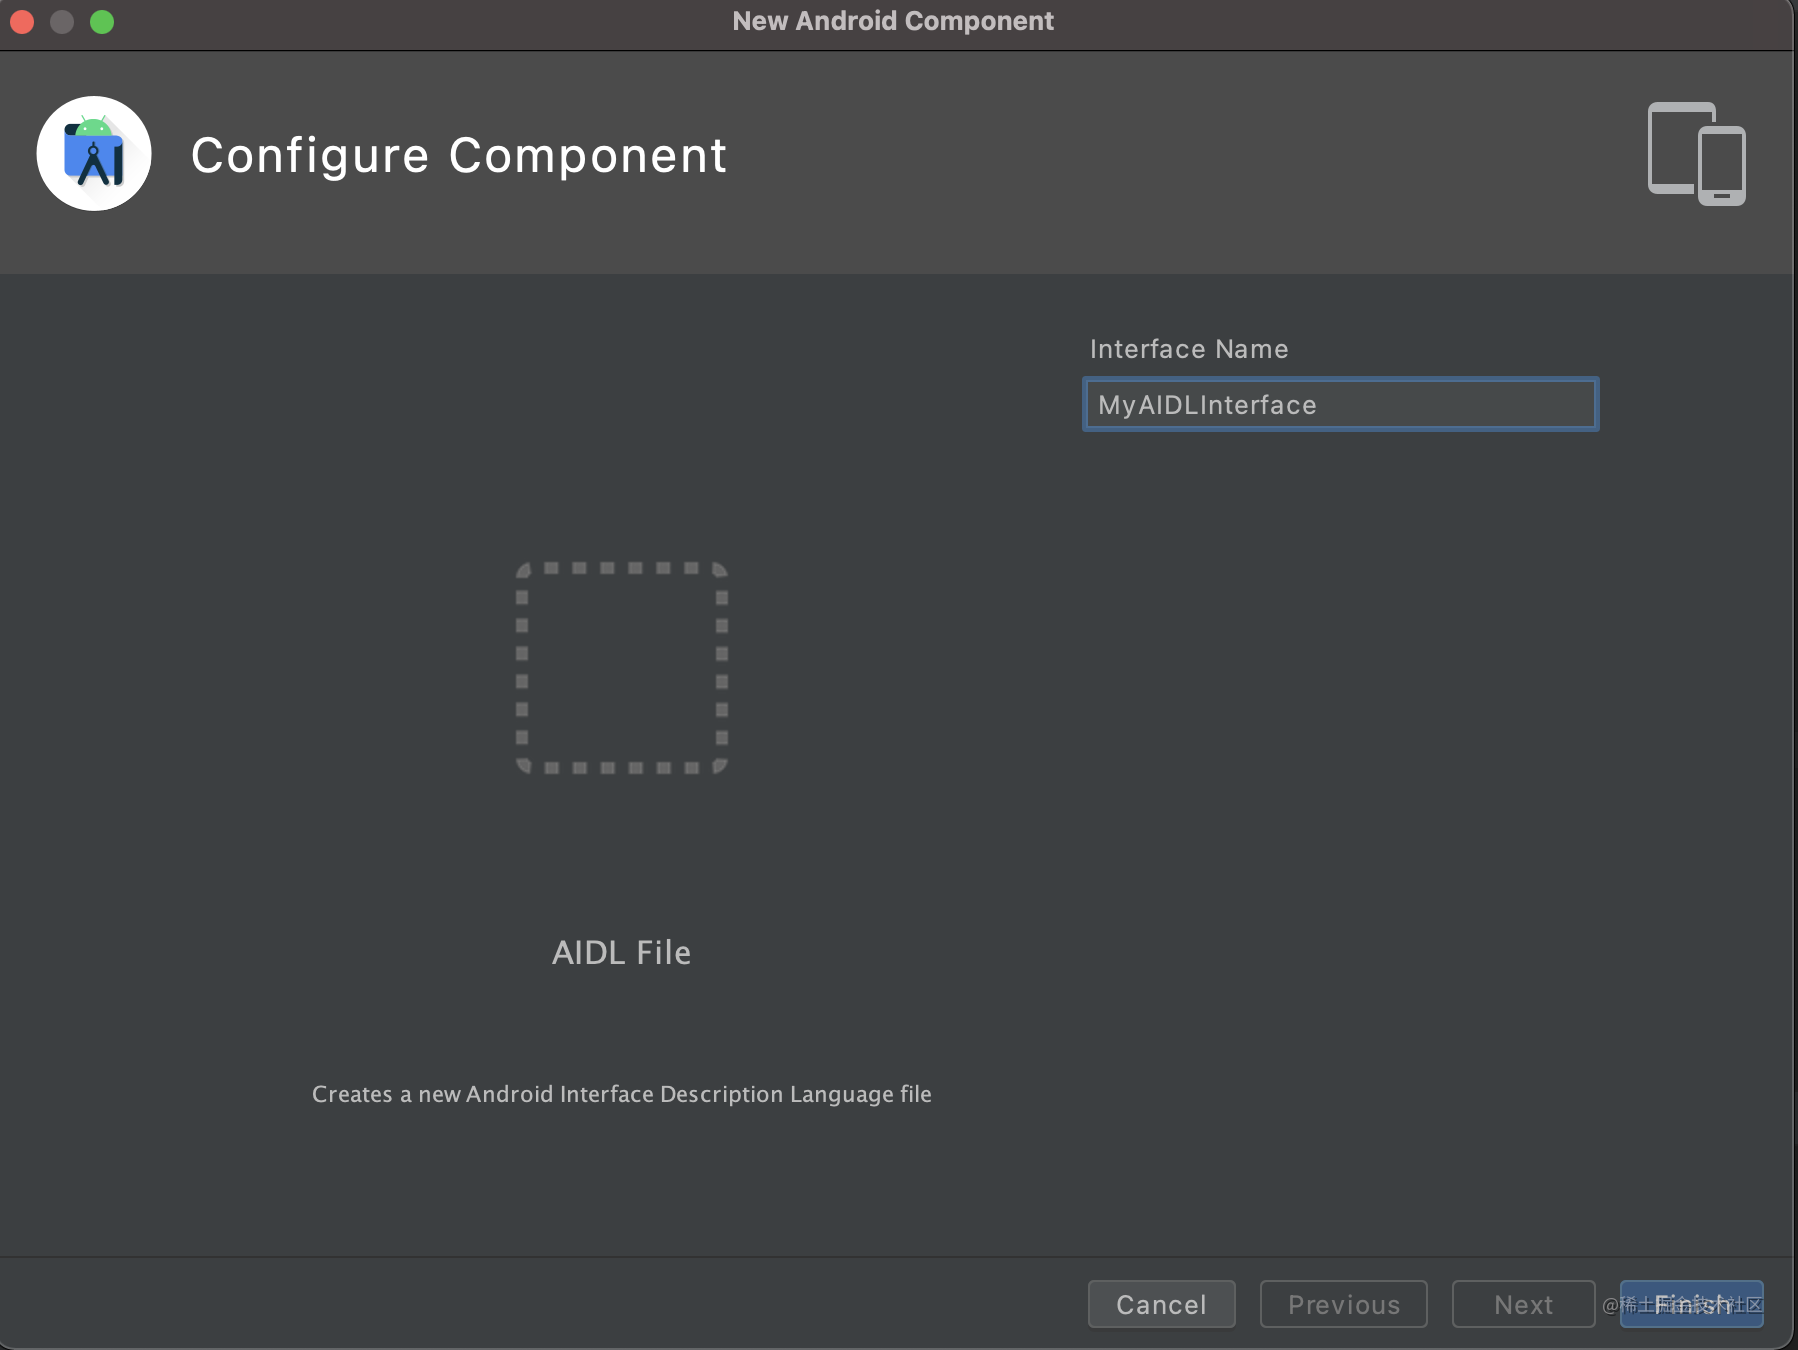Click the tablet outline in the header
Image resolution: width=1798 pixels, height=1350 pixels.
[1672, 146]
